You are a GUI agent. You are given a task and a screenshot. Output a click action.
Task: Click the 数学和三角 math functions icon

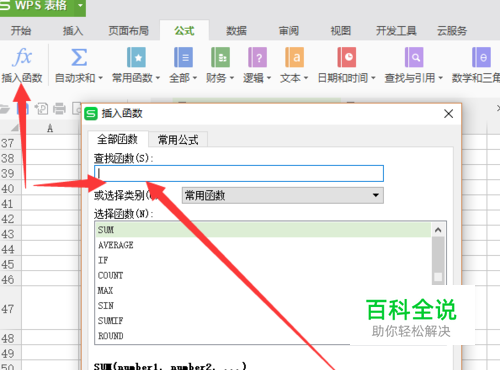point(481,57)
